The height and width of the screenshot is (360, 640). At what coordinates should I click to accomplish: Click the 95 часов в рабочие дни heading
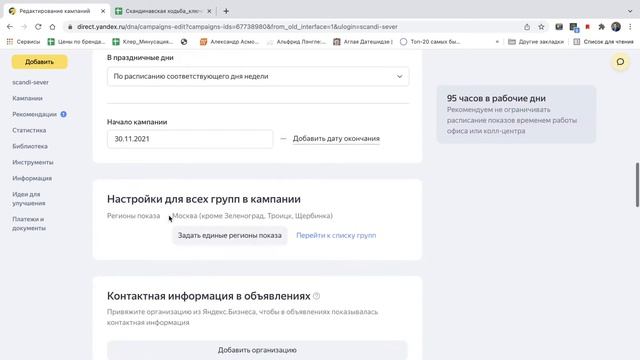click(496, 98)
